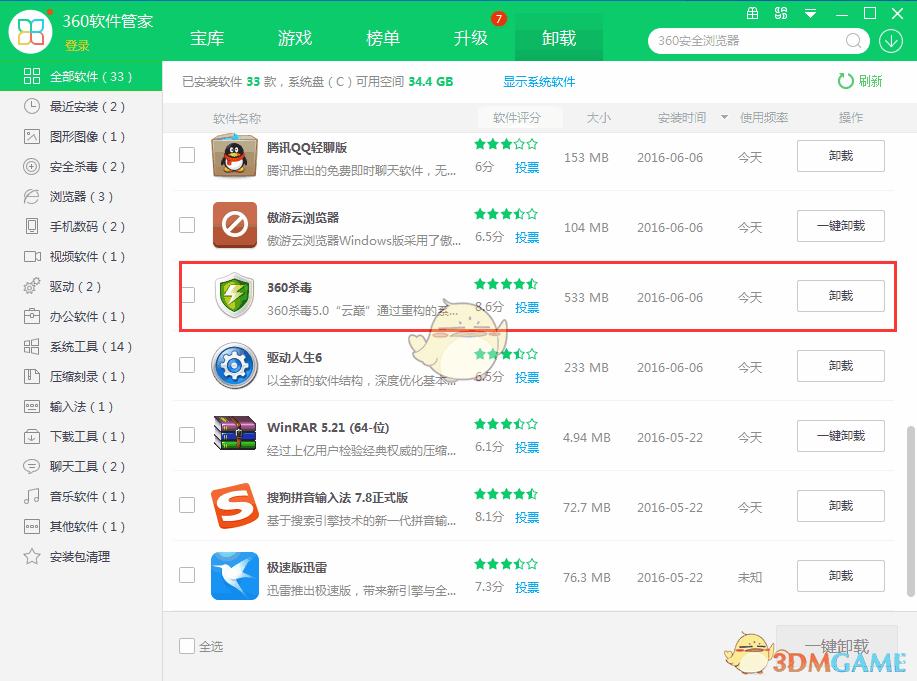
Task: Click the 傲游云浏览器 app icon
Action: [235, 225]
